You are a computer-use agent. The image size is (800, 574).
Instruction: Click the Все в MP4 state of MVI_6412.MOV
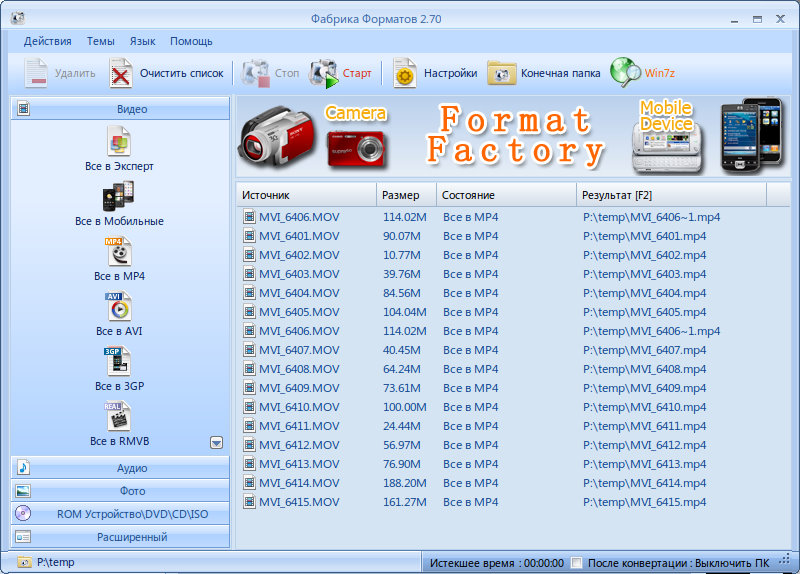point(470,445)
